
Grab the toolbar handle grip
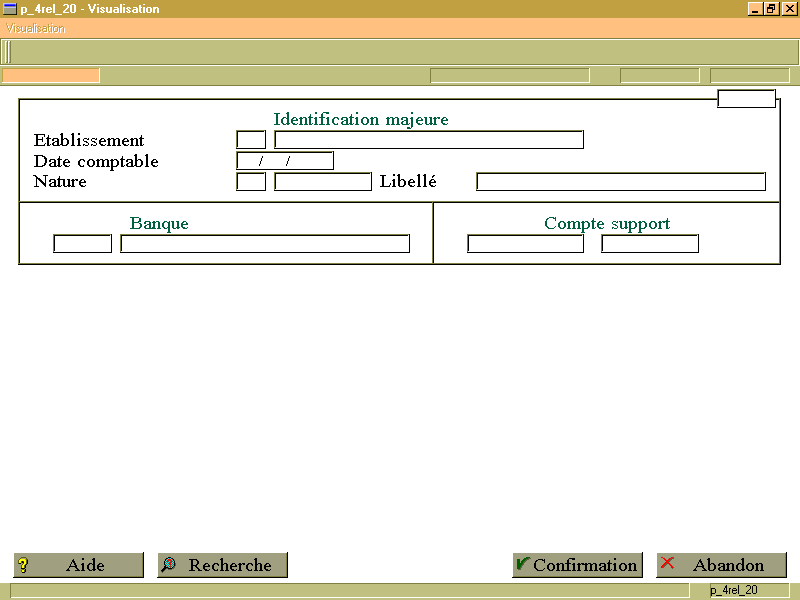pos(6,52)
